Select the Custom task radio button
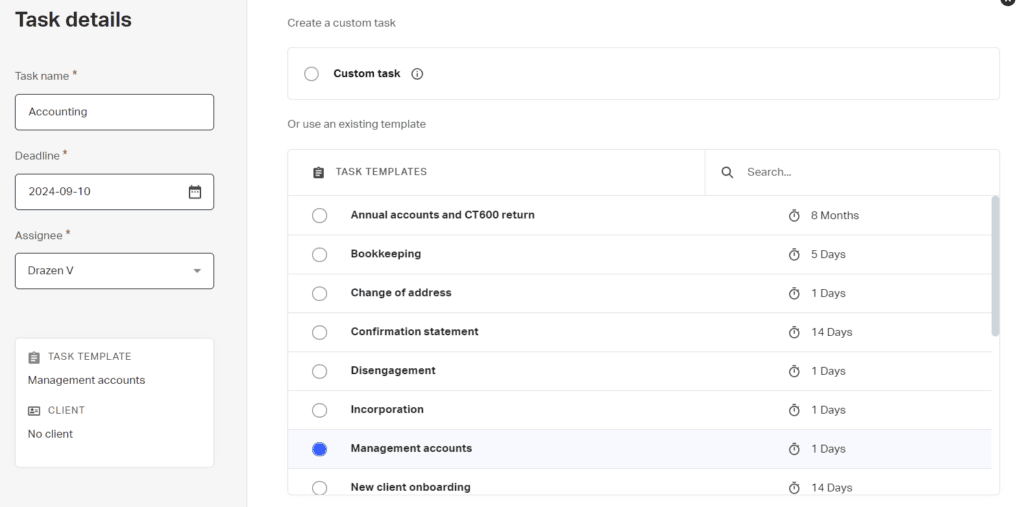1024x507 pixels. (x=312, y=74)
